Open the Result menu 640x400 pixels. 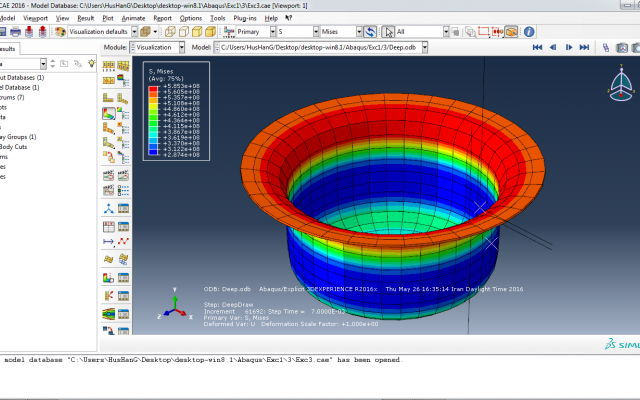coord(85,18)
